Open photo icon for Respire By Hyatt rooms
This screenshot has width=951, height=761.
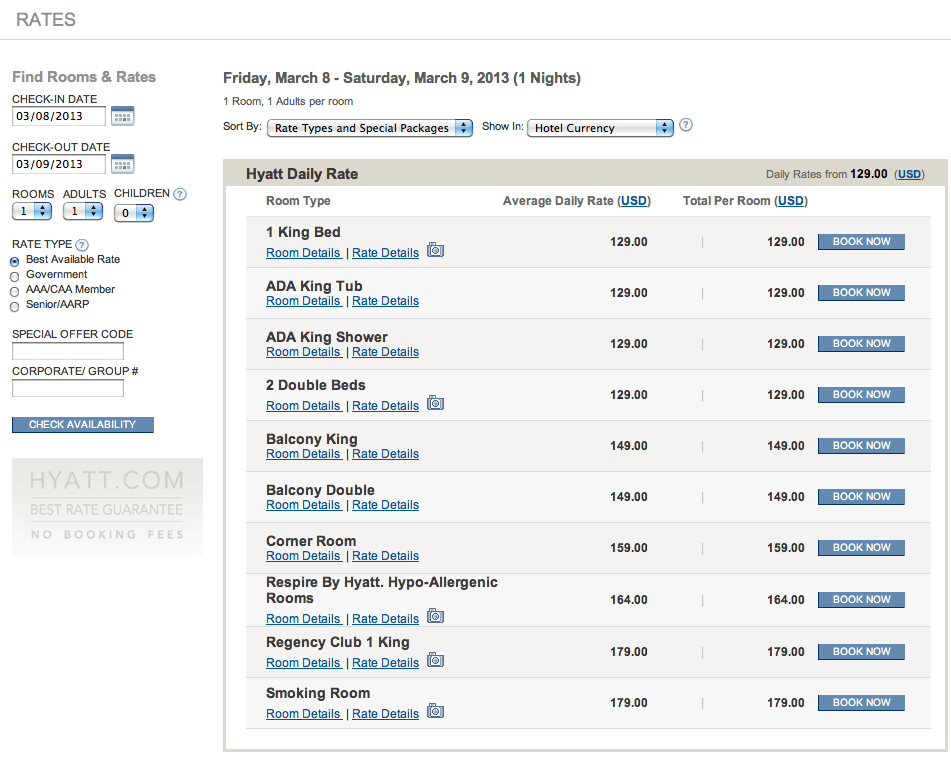(x=435, y=616)
